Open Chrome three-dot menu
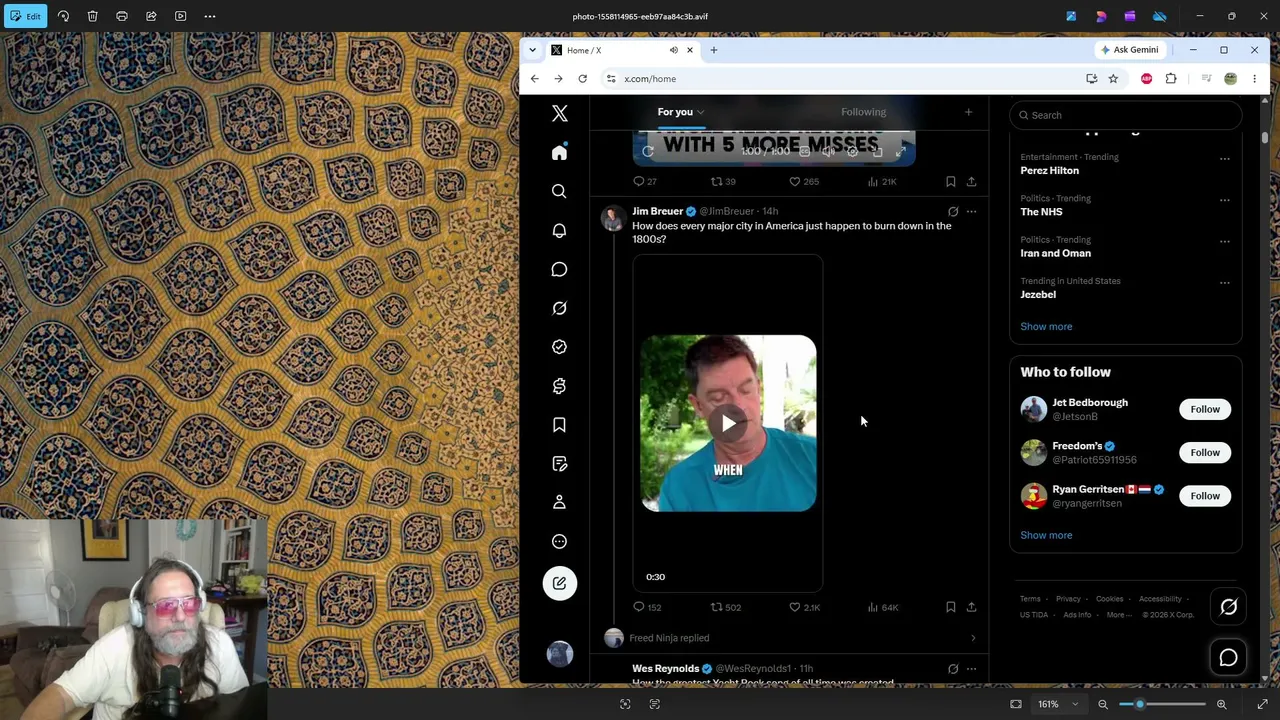Image resolution: width=1280 pixels, height=720 pixels. pos(1254,79)
